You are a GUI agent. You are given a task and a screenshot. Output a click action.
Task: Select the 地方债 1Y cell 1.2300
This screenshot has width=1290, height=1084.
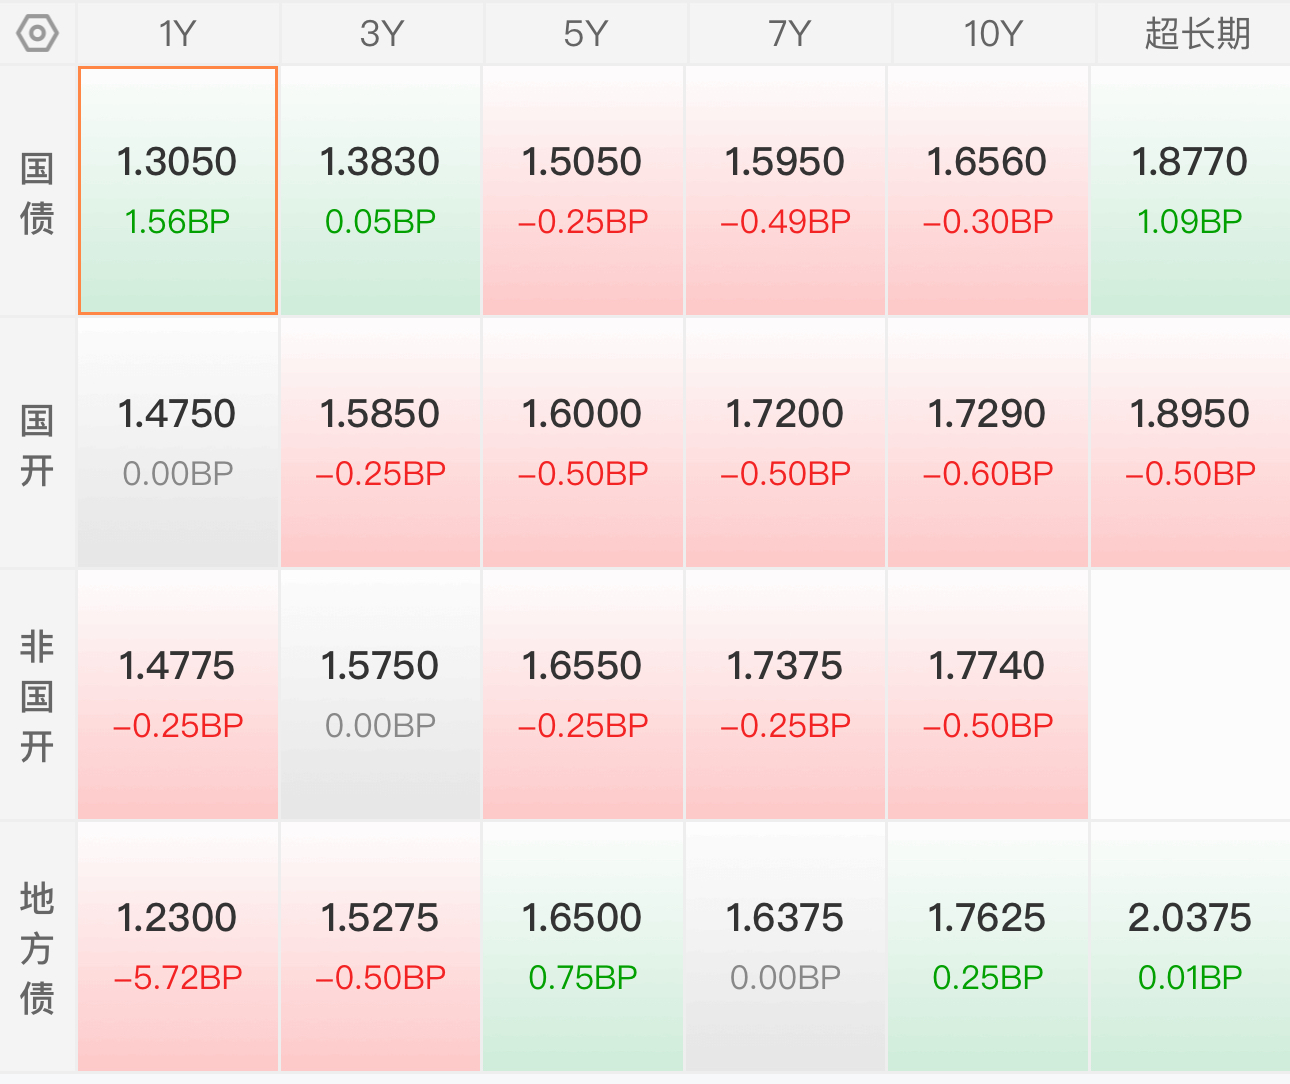(178, 947)
